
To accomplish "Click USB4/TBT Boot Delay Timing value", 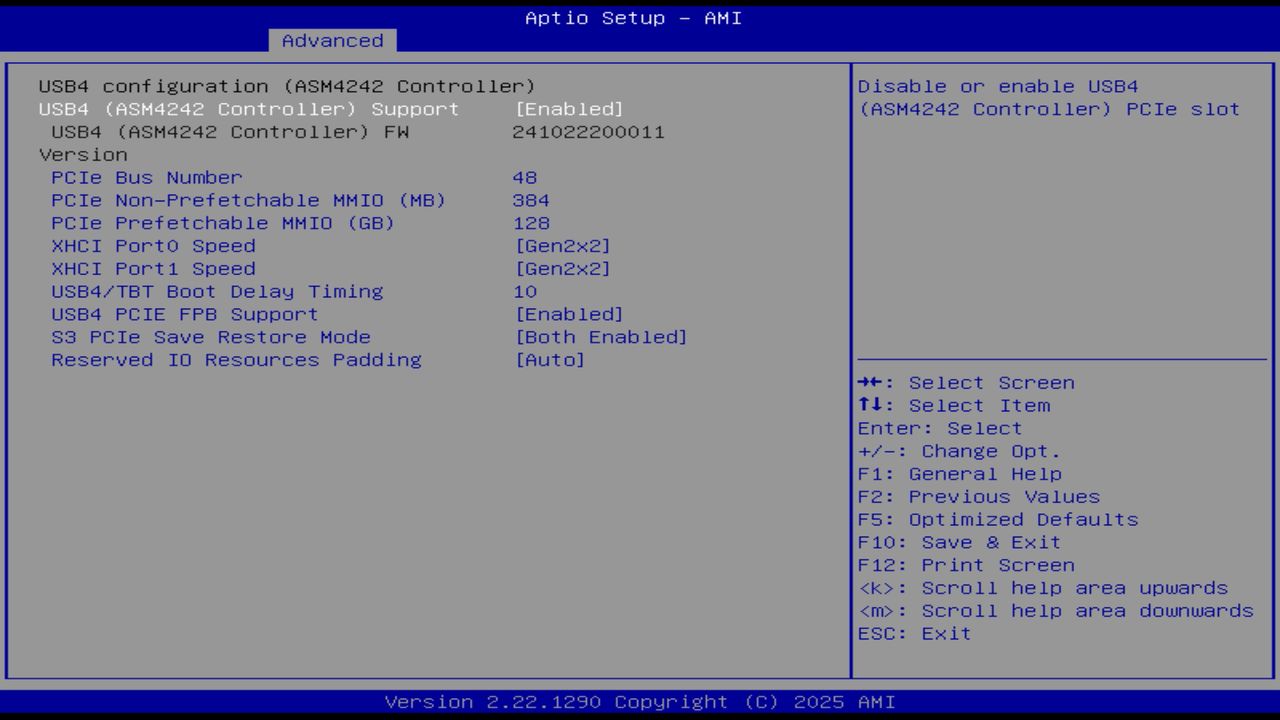I will click(x=525, y=291).
